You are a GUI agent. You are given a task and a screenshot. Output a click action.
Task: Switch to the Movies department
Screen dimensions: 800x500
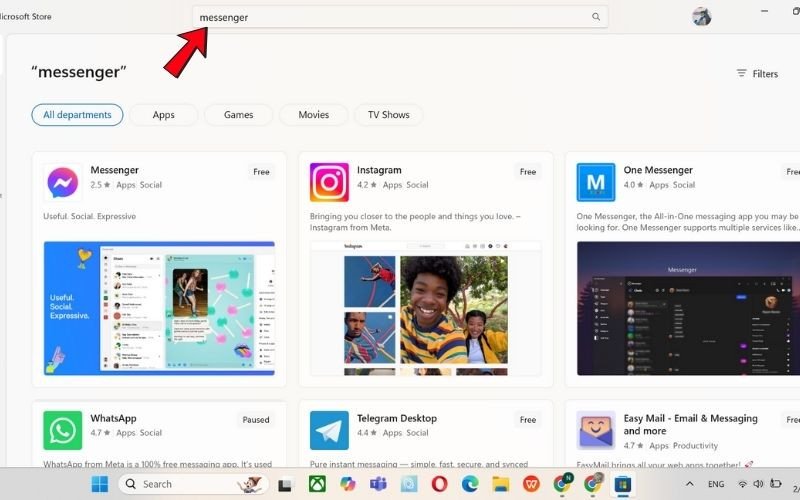[313, 115]
